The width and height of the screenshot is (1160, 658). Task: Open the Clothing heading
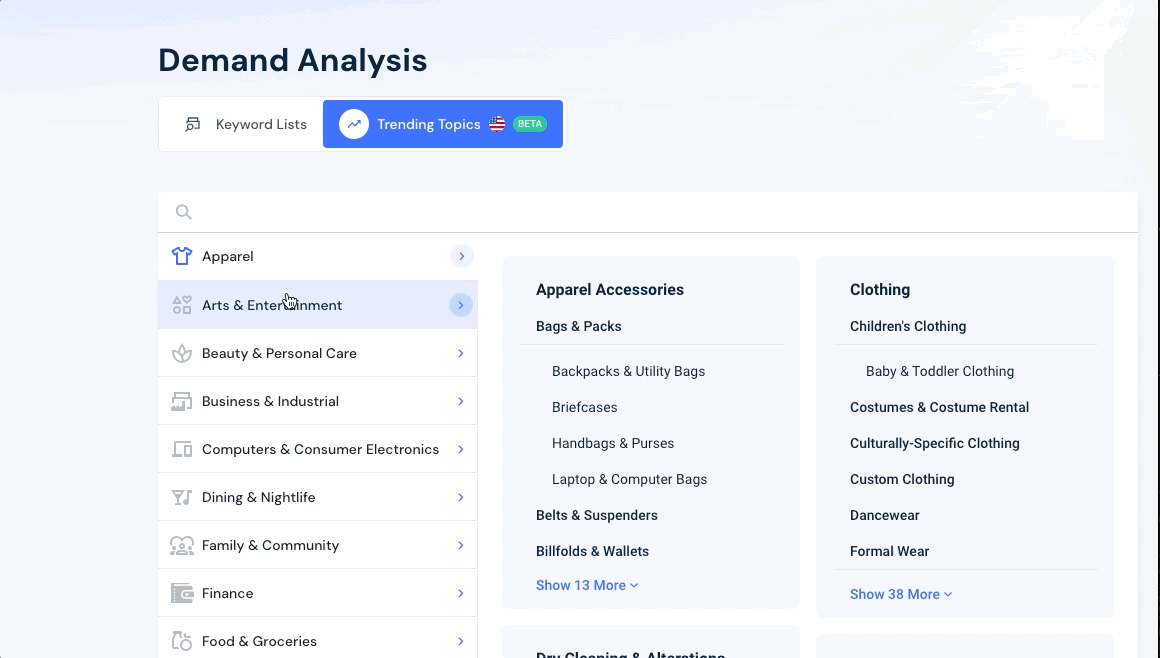point(880,289)
